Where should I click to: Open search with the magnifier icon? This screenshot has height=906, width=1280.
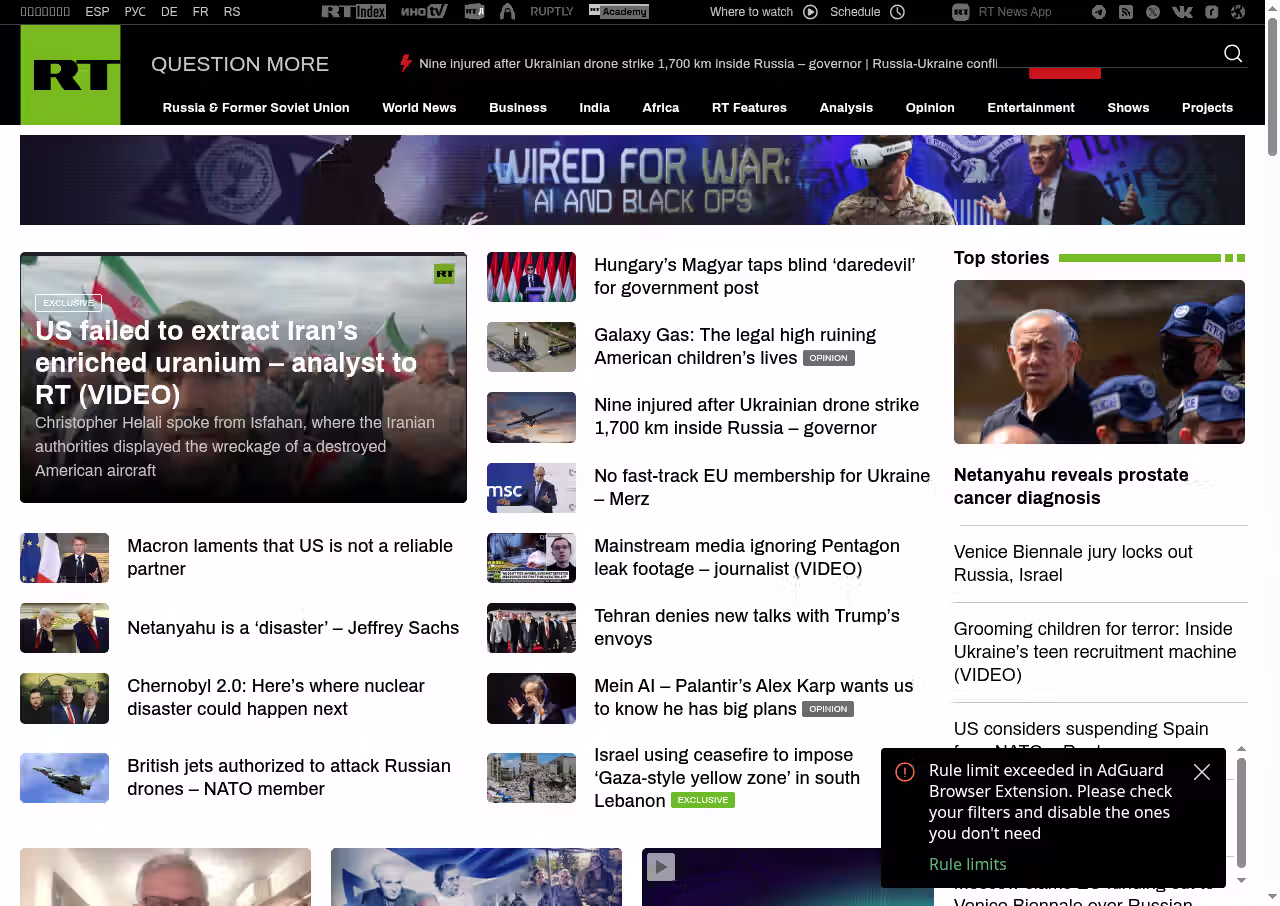point(1232,54)
